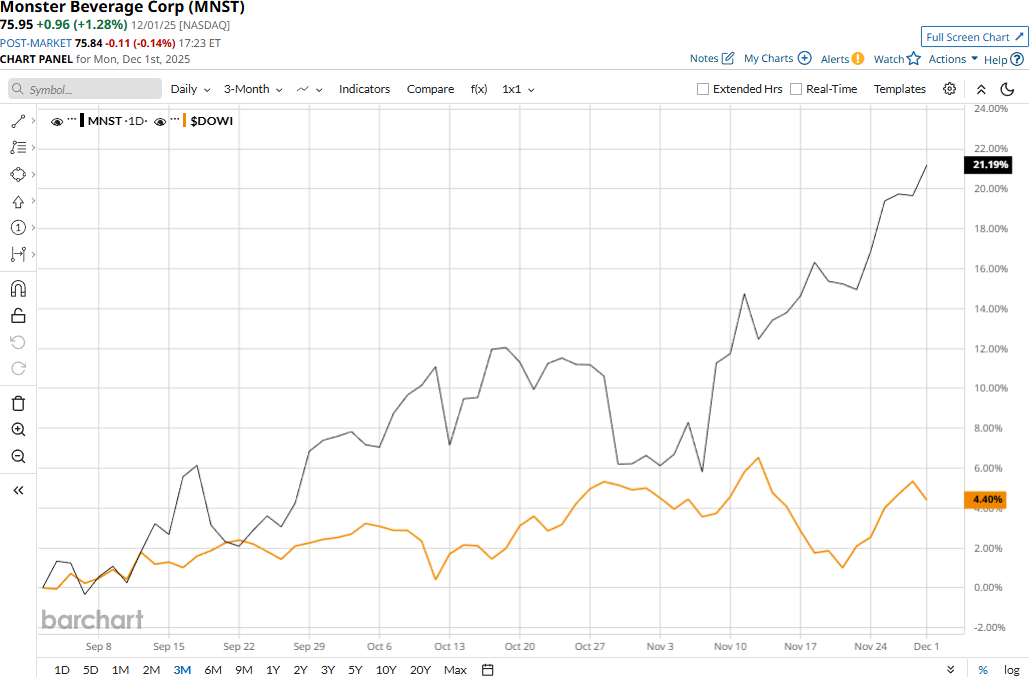The width and height of the screenshot is (1030, 677).
Task: Select the 6M time range
Action: coord(213,670)
